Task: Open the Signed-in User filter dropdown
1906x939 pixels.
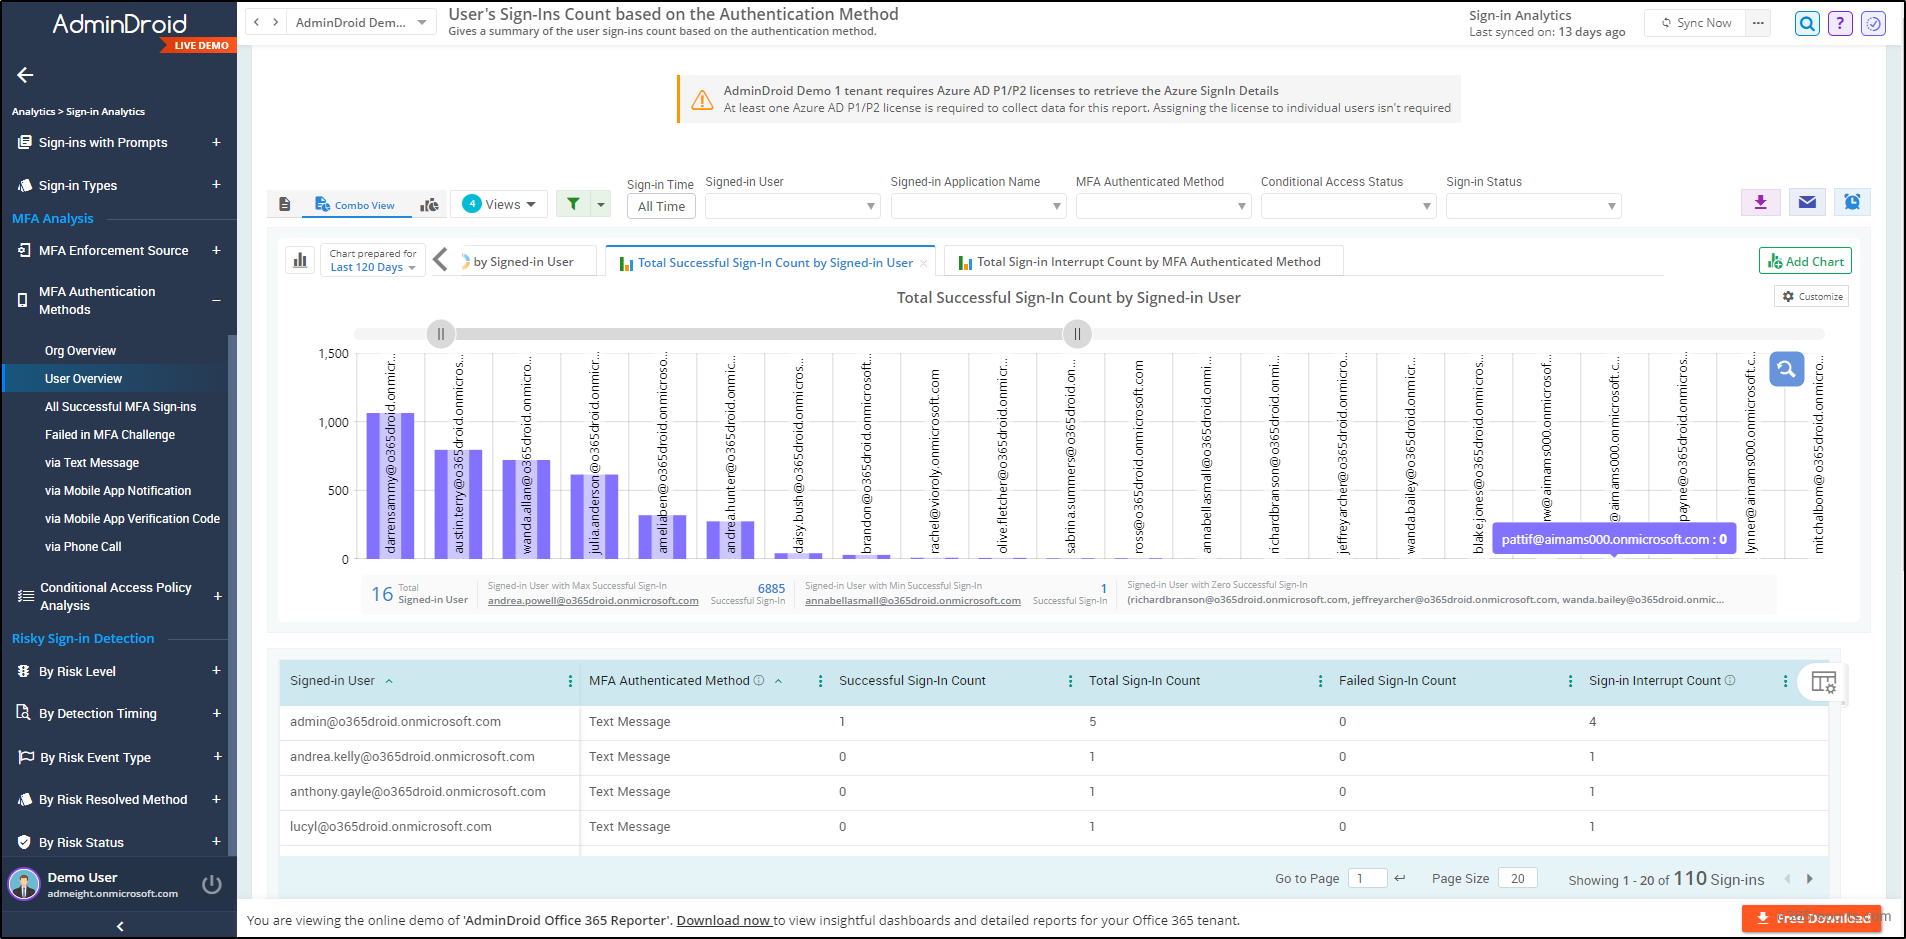Action: (x=792, y=206)
